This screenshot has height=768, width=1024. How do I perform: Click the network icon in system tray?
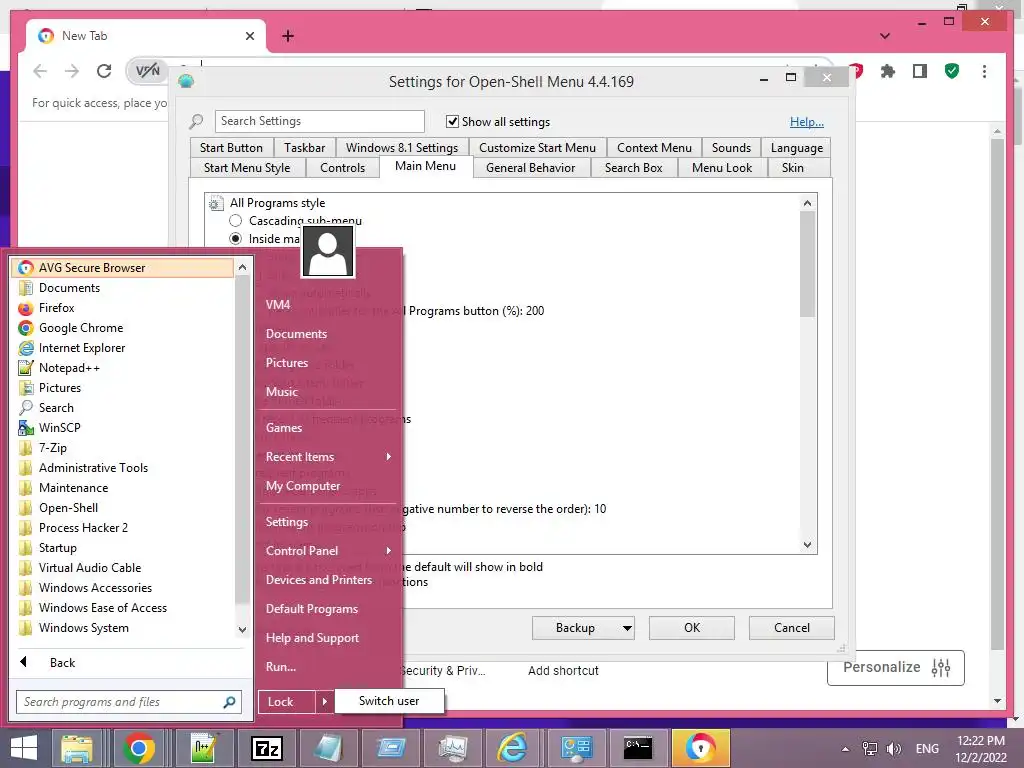tap(870, 748)
